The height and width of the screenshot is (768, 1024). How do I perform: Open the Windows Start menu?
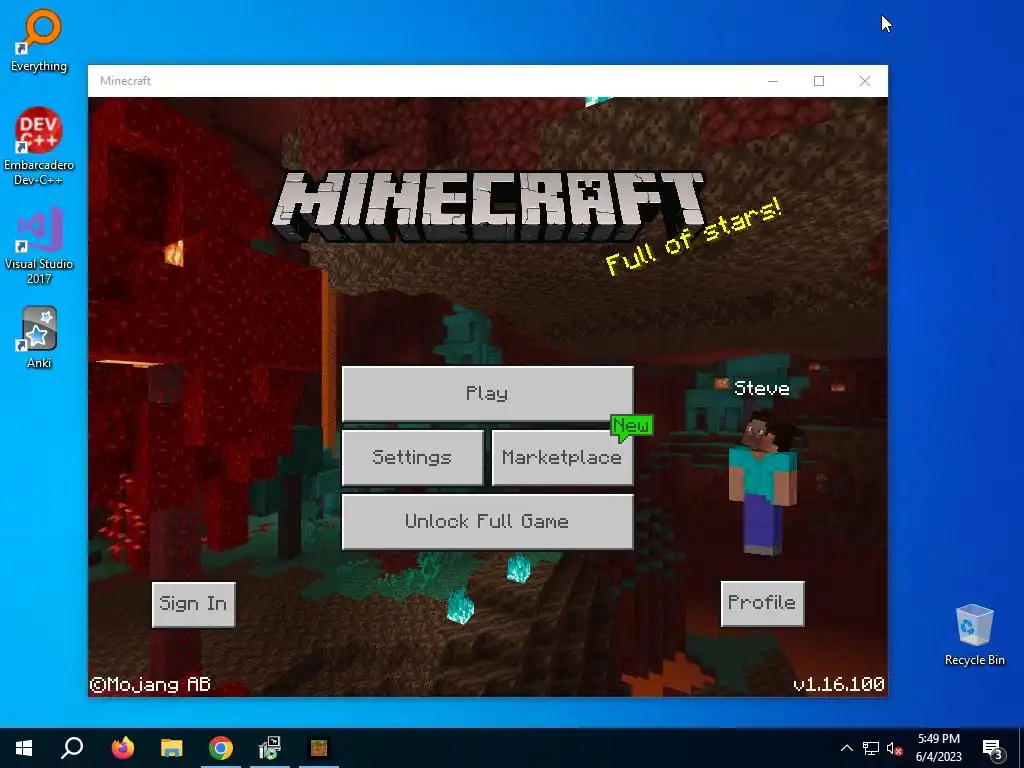click(x=24, y=748)
